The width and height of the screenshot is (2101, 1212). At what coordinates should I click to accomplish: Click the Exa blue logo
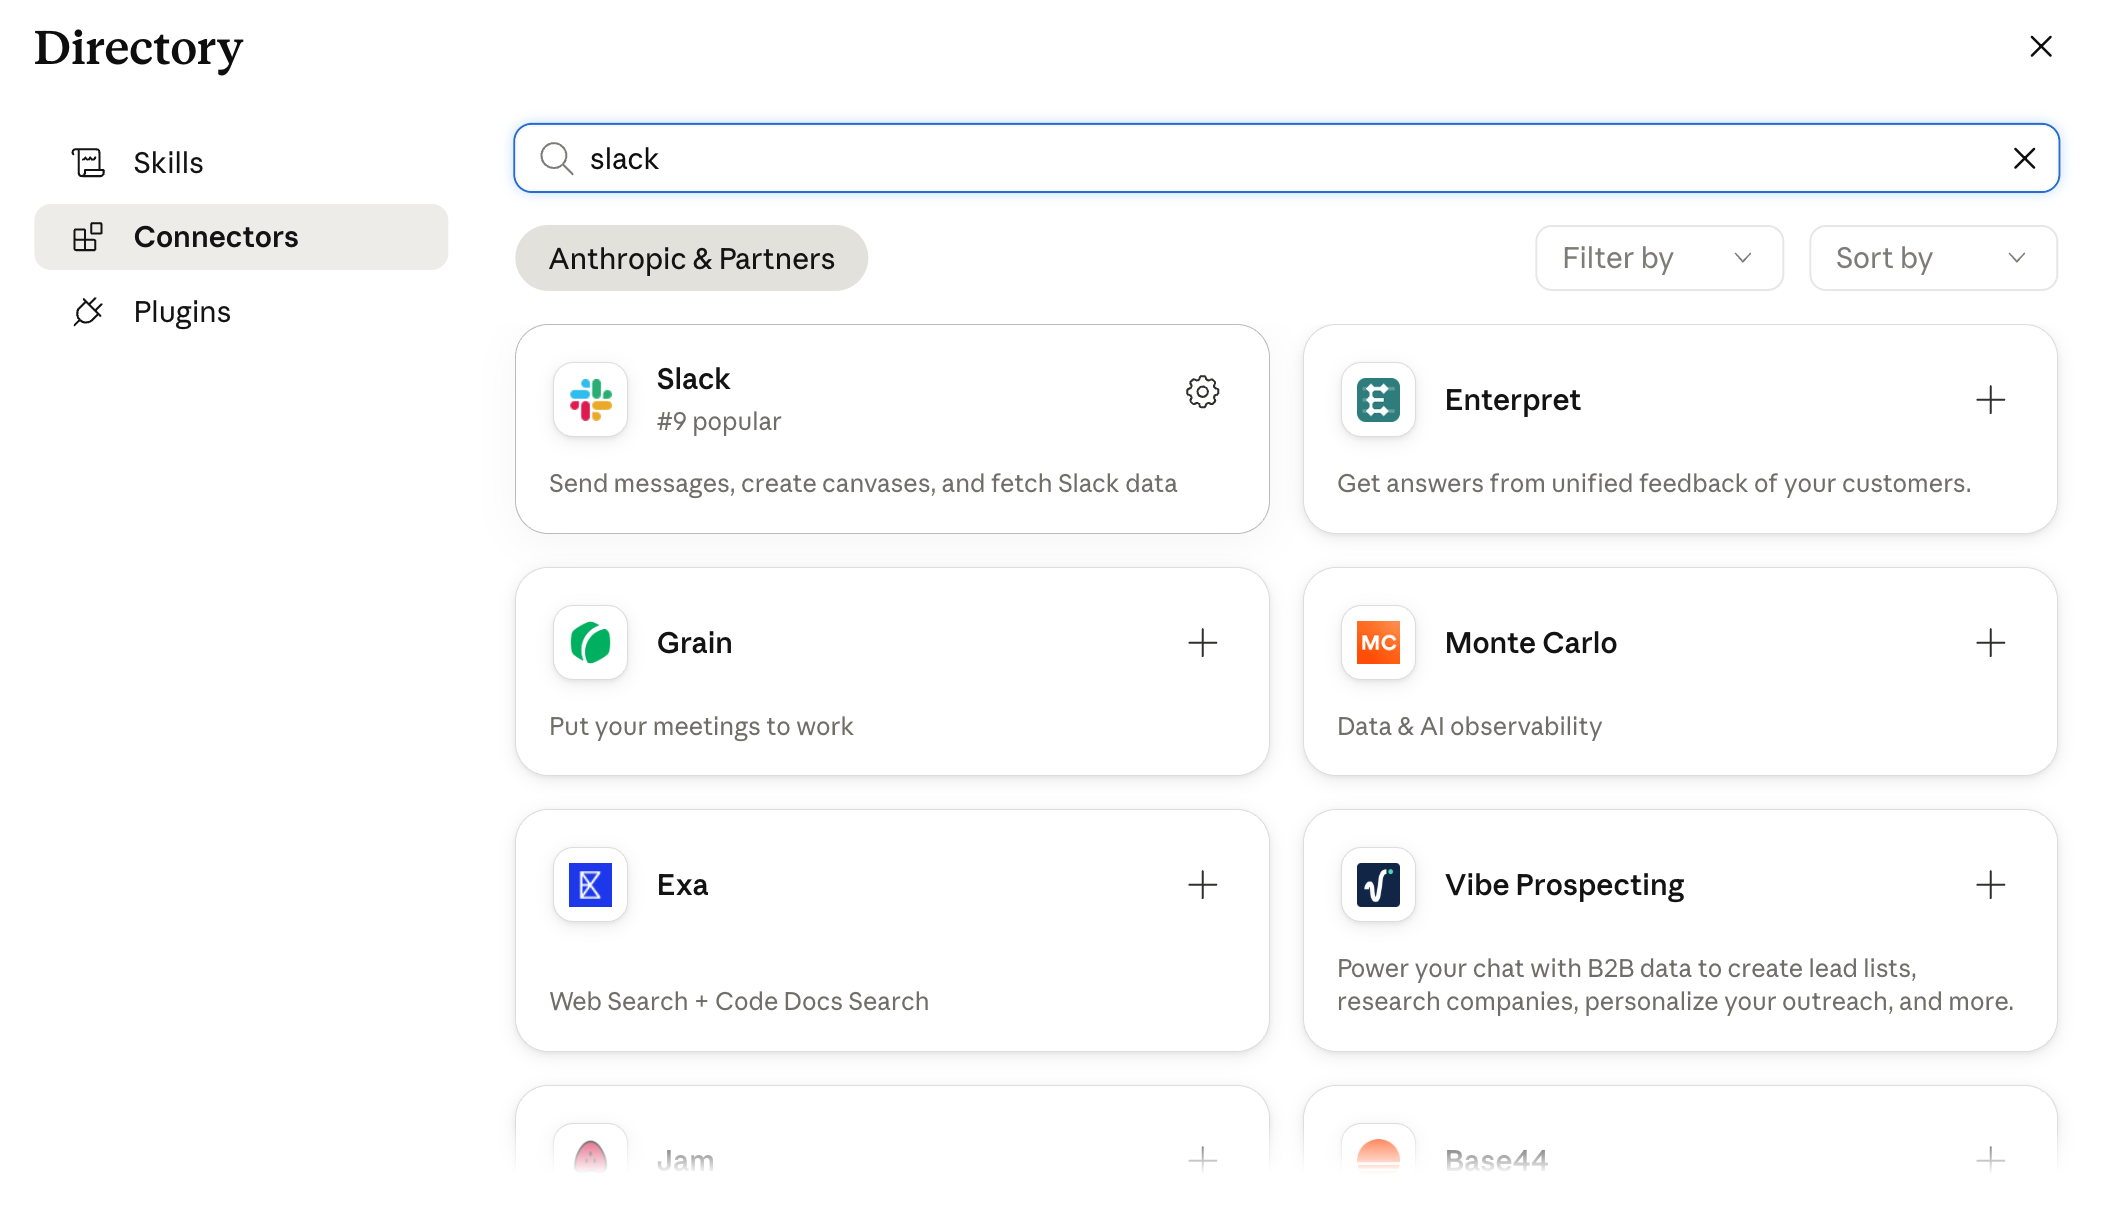[x=590, y=884]
